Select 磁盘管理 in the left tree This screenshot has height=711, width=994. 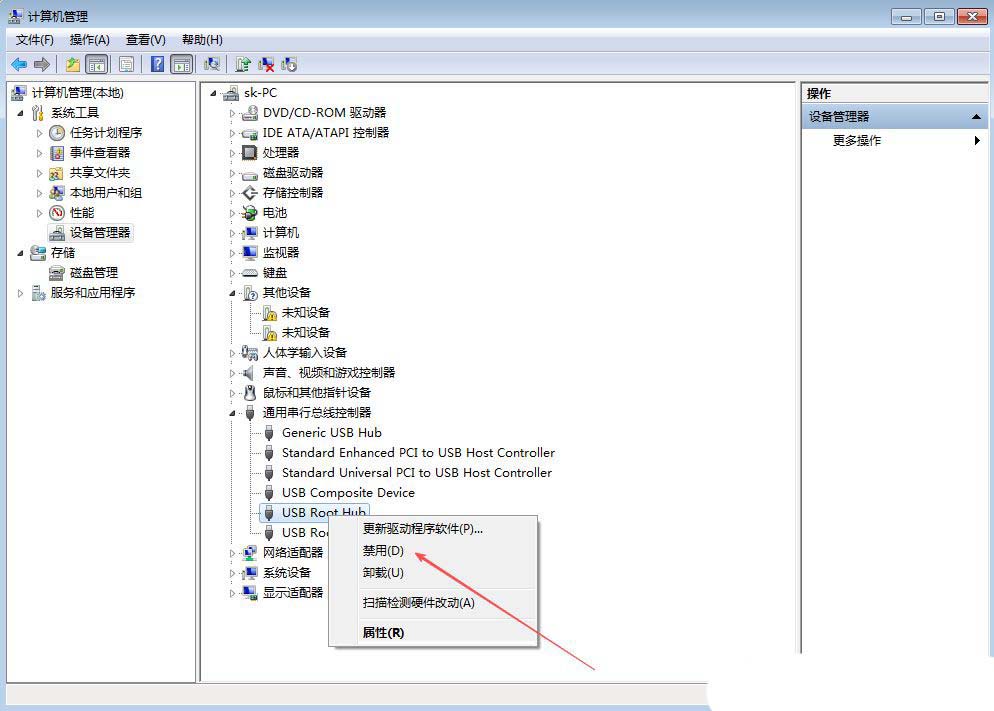93,273
